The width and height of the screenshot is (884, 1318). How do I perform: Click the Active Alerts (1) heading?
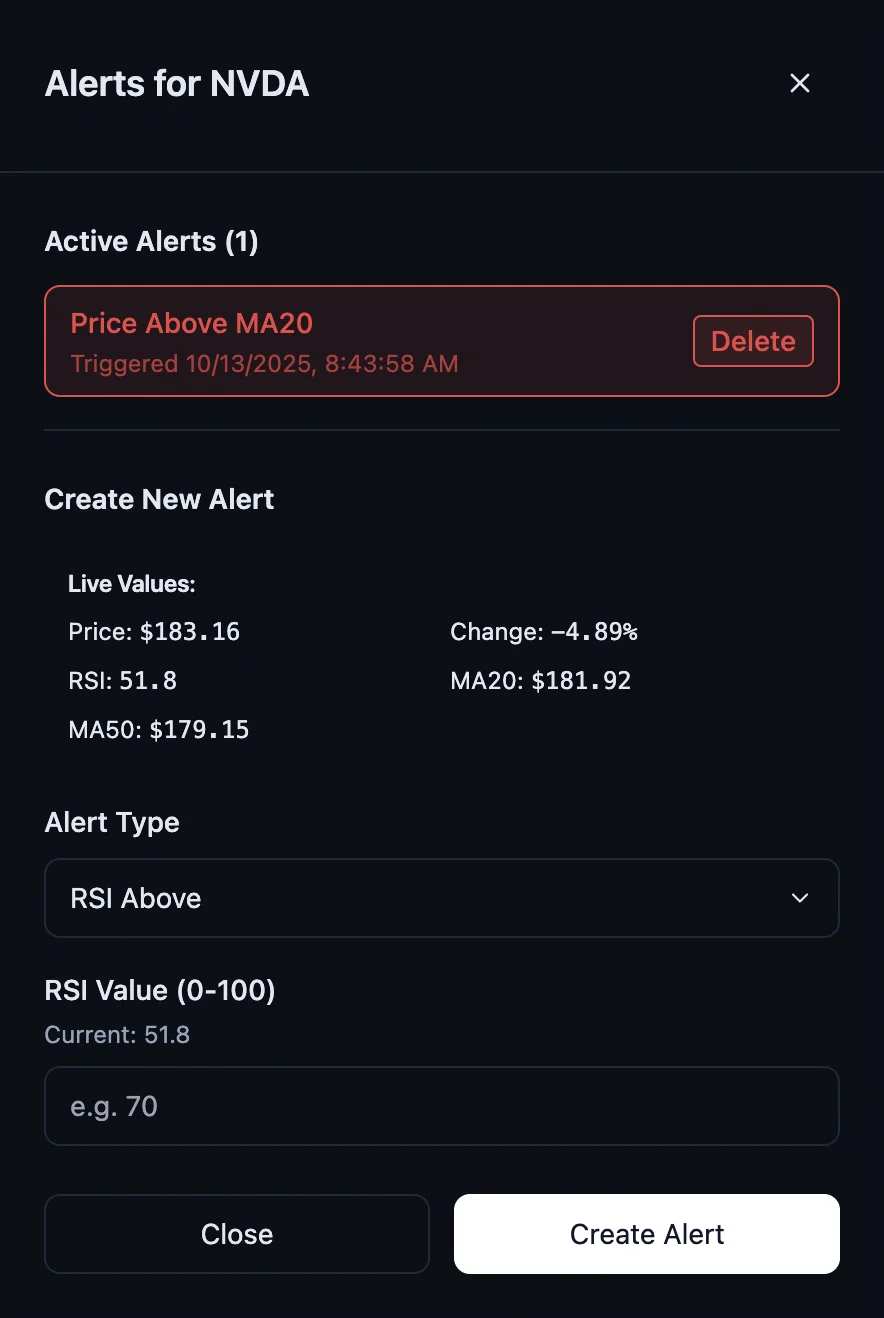pos(151,242)
